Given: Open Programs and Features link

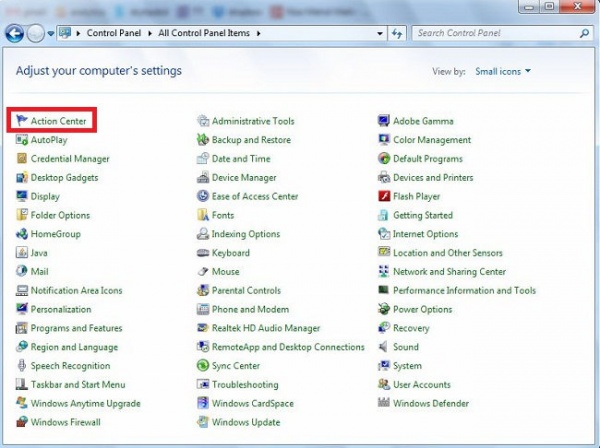Looking at the screenshot, I should (x=77, y=328).
